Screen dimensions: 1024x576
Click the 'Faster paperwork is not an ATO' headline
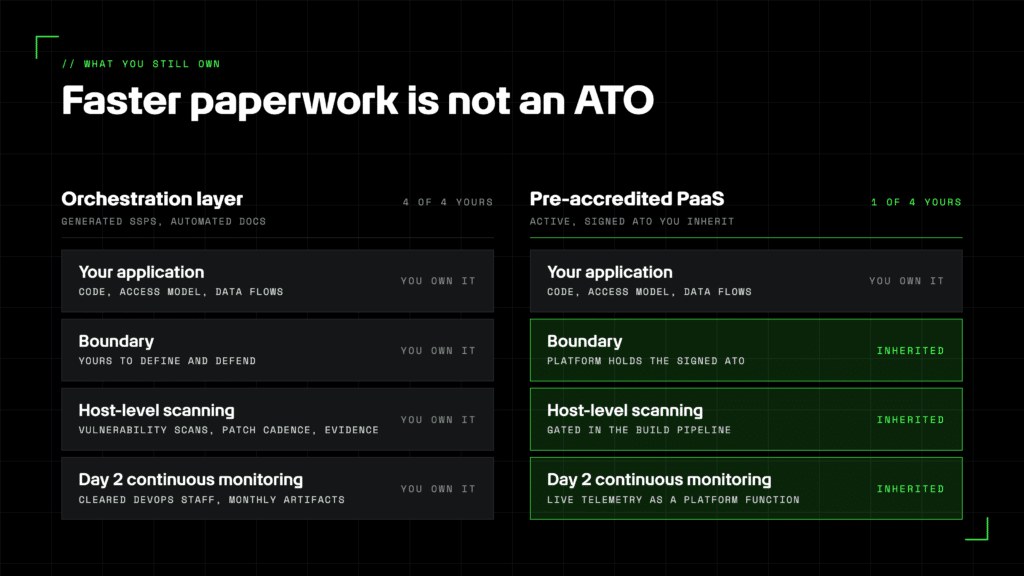[x=357, y=101]
